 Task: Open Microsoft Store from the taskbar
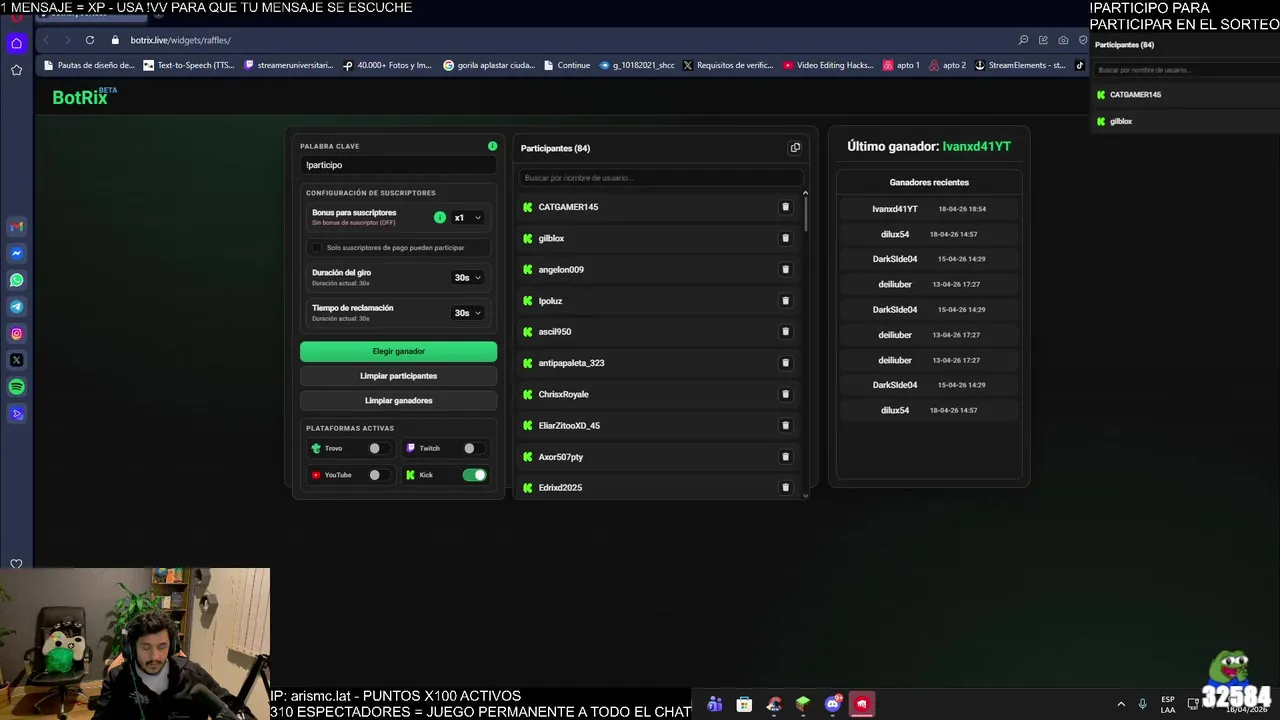pos(744,704)
